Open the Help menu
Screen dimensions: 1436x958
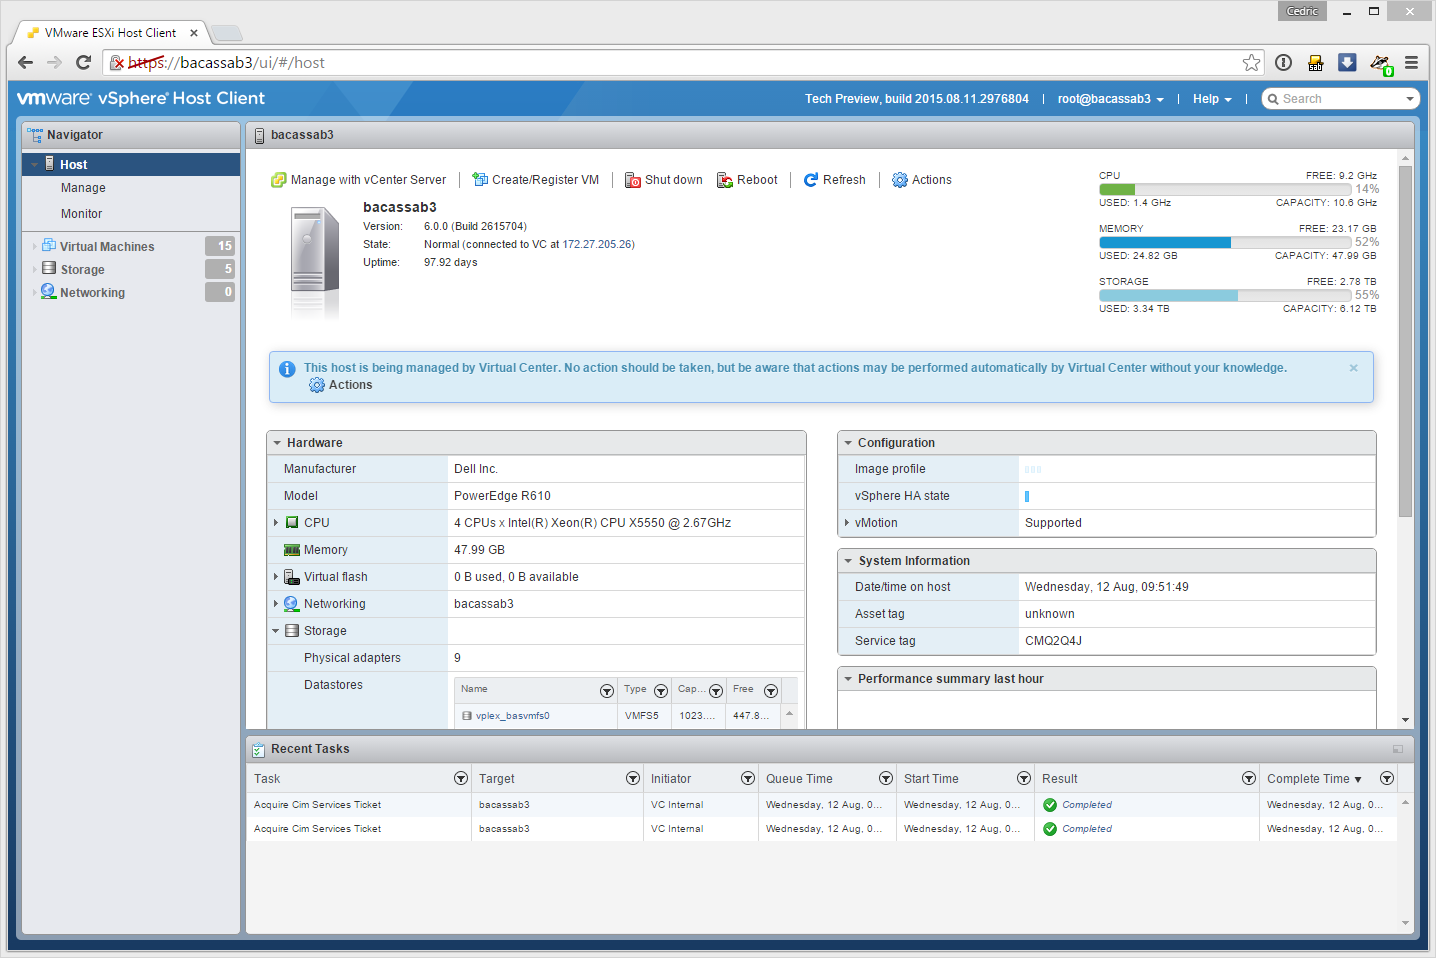tap(1211, 99)
